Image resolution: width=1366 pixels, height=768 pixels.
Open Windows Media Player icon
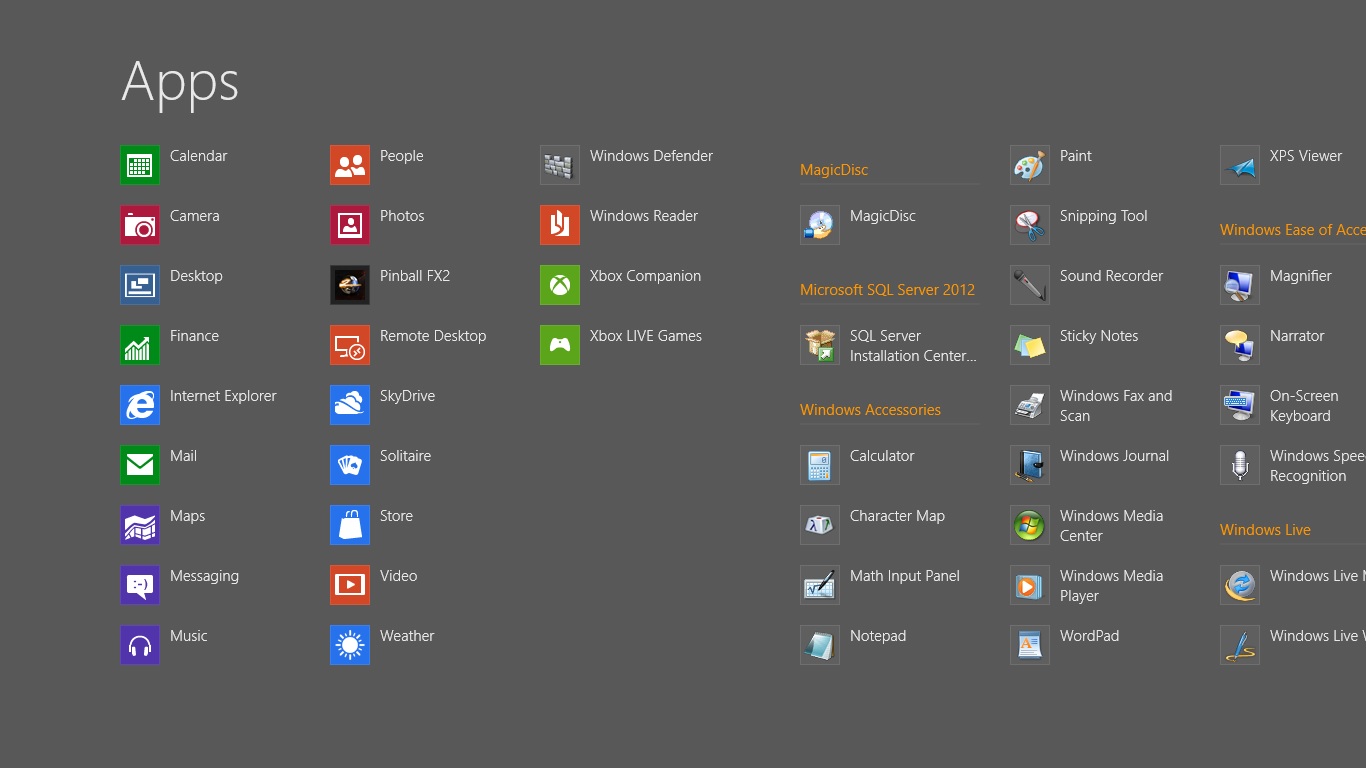coord(1030,585)
